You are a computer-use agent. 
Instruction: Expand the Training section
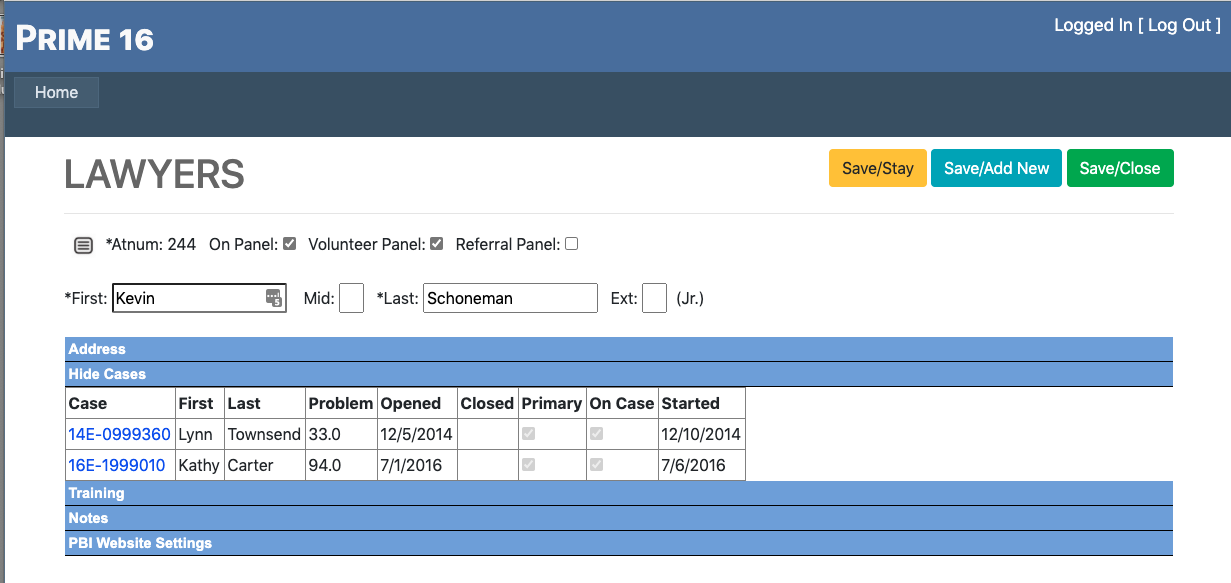[96, 493]
